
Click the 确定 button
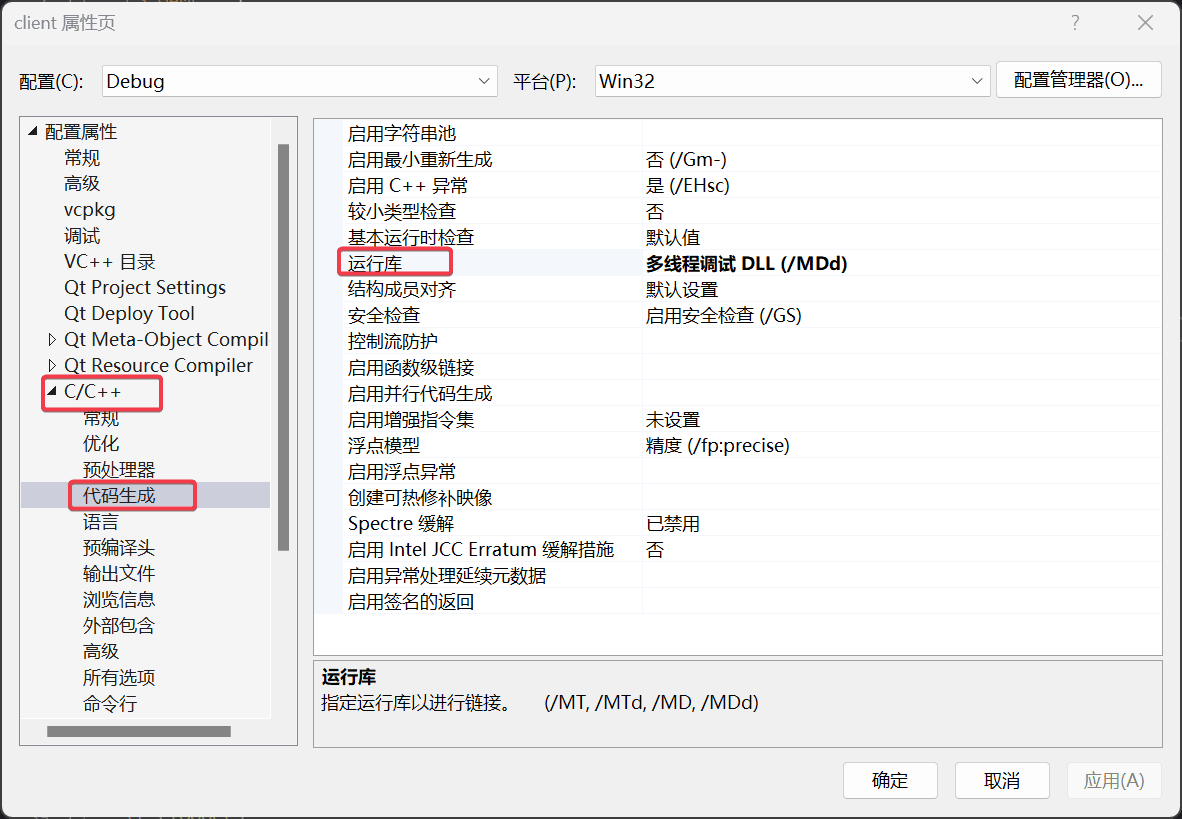pos(890,781)
